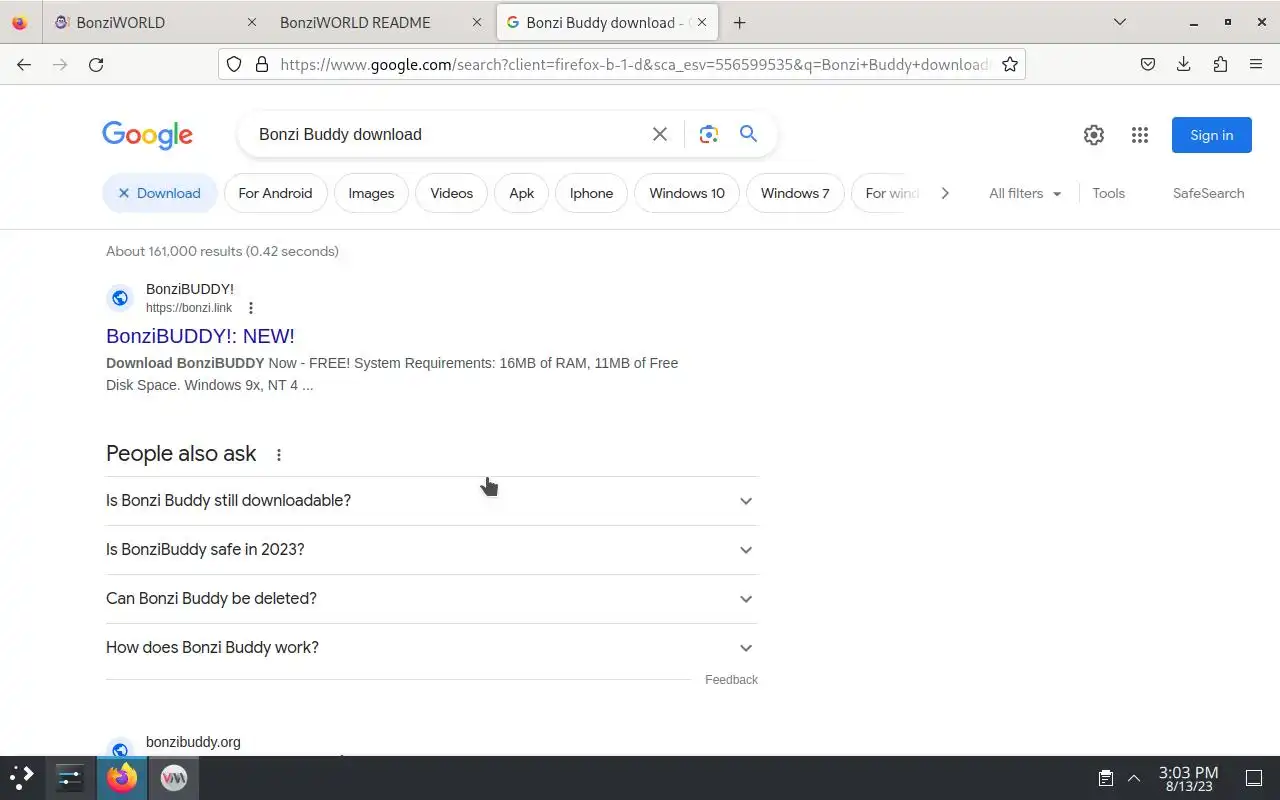The width and height of the screenshot is (1280, 800).
Task: Click the Sign in button
Action: coord(1212,135)
